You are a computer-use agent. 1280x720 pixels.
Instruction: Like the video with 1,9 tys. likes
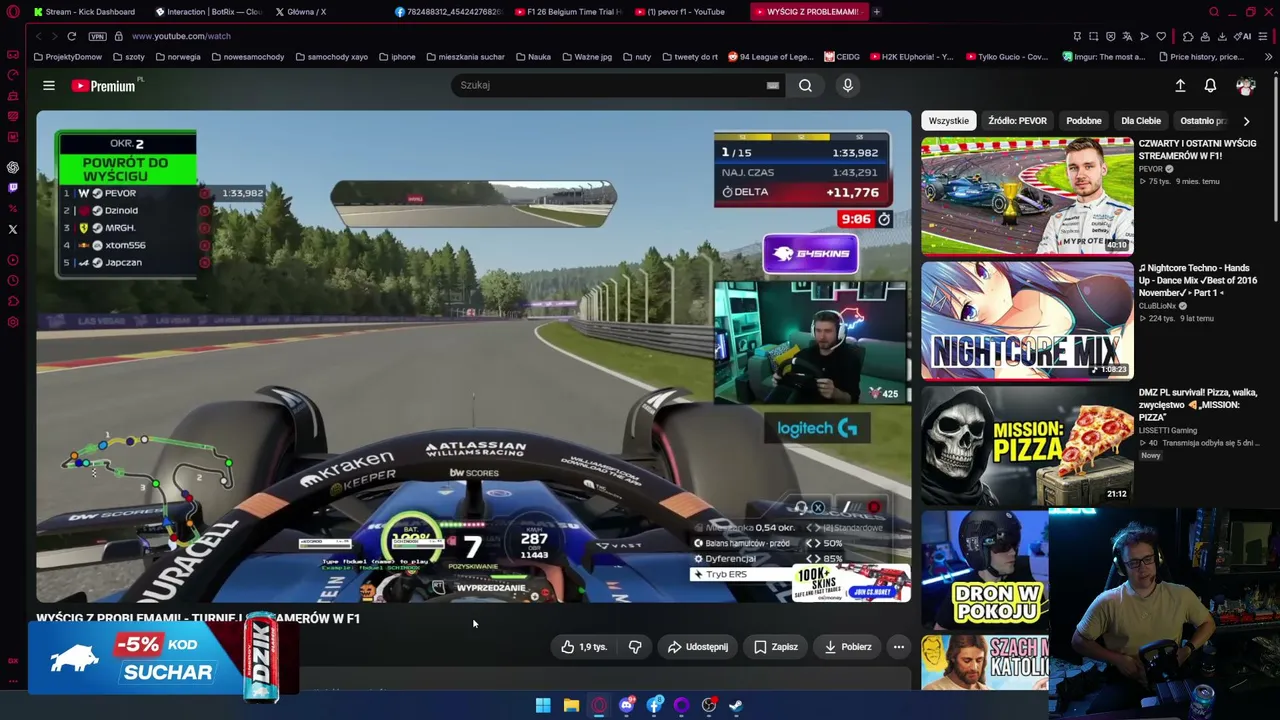(x=584, y=647)
